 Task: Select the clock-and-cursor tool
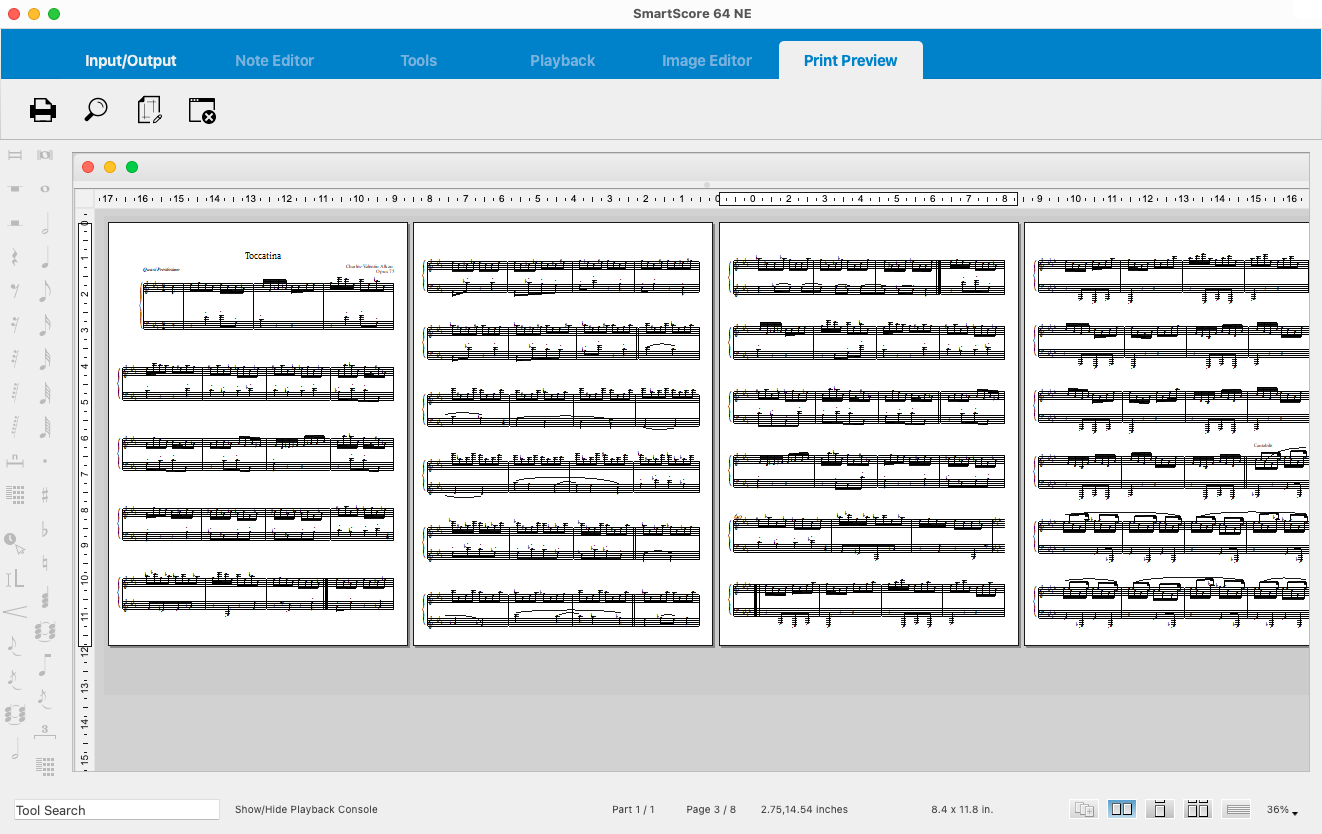coord(14,543)
